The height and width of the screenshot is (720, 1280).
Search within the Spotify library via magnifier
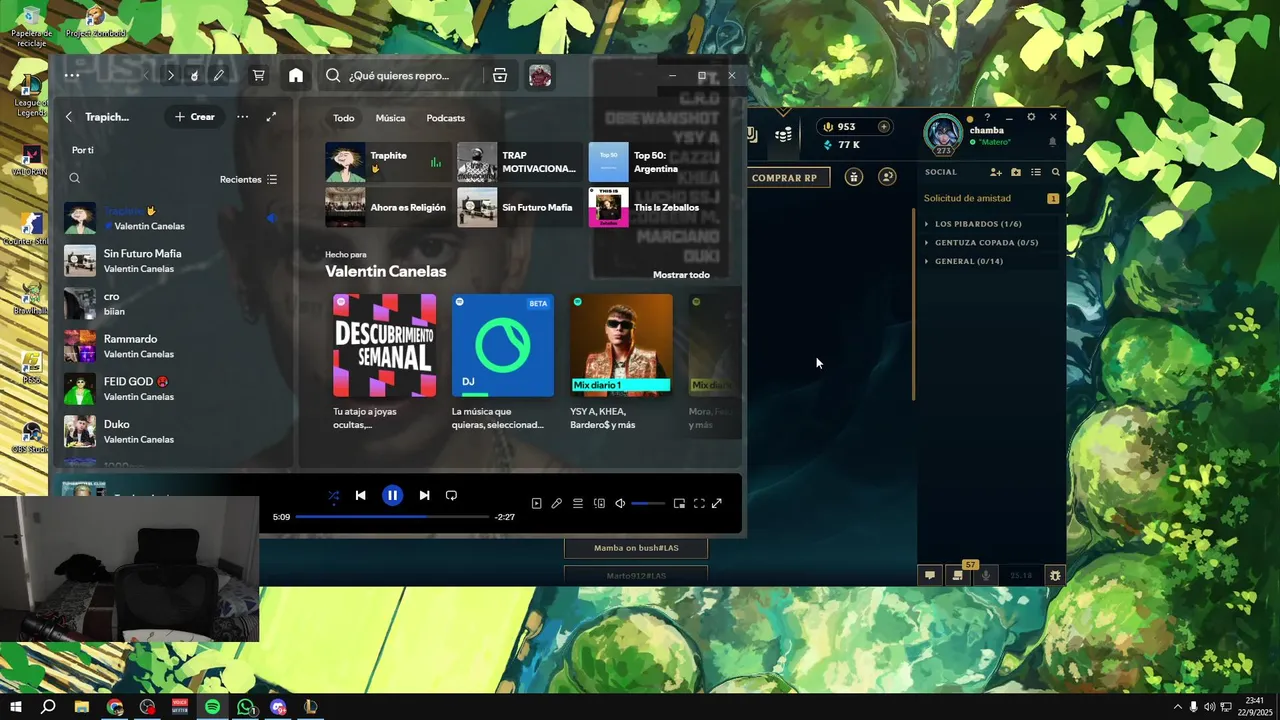[x=74, y=179]
